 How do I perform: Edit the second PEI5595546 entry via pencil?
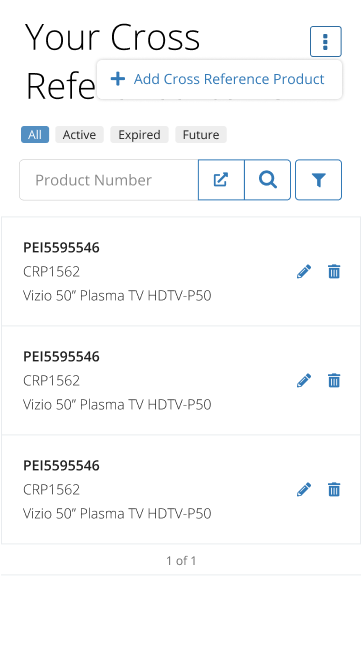tap(304, 381)
